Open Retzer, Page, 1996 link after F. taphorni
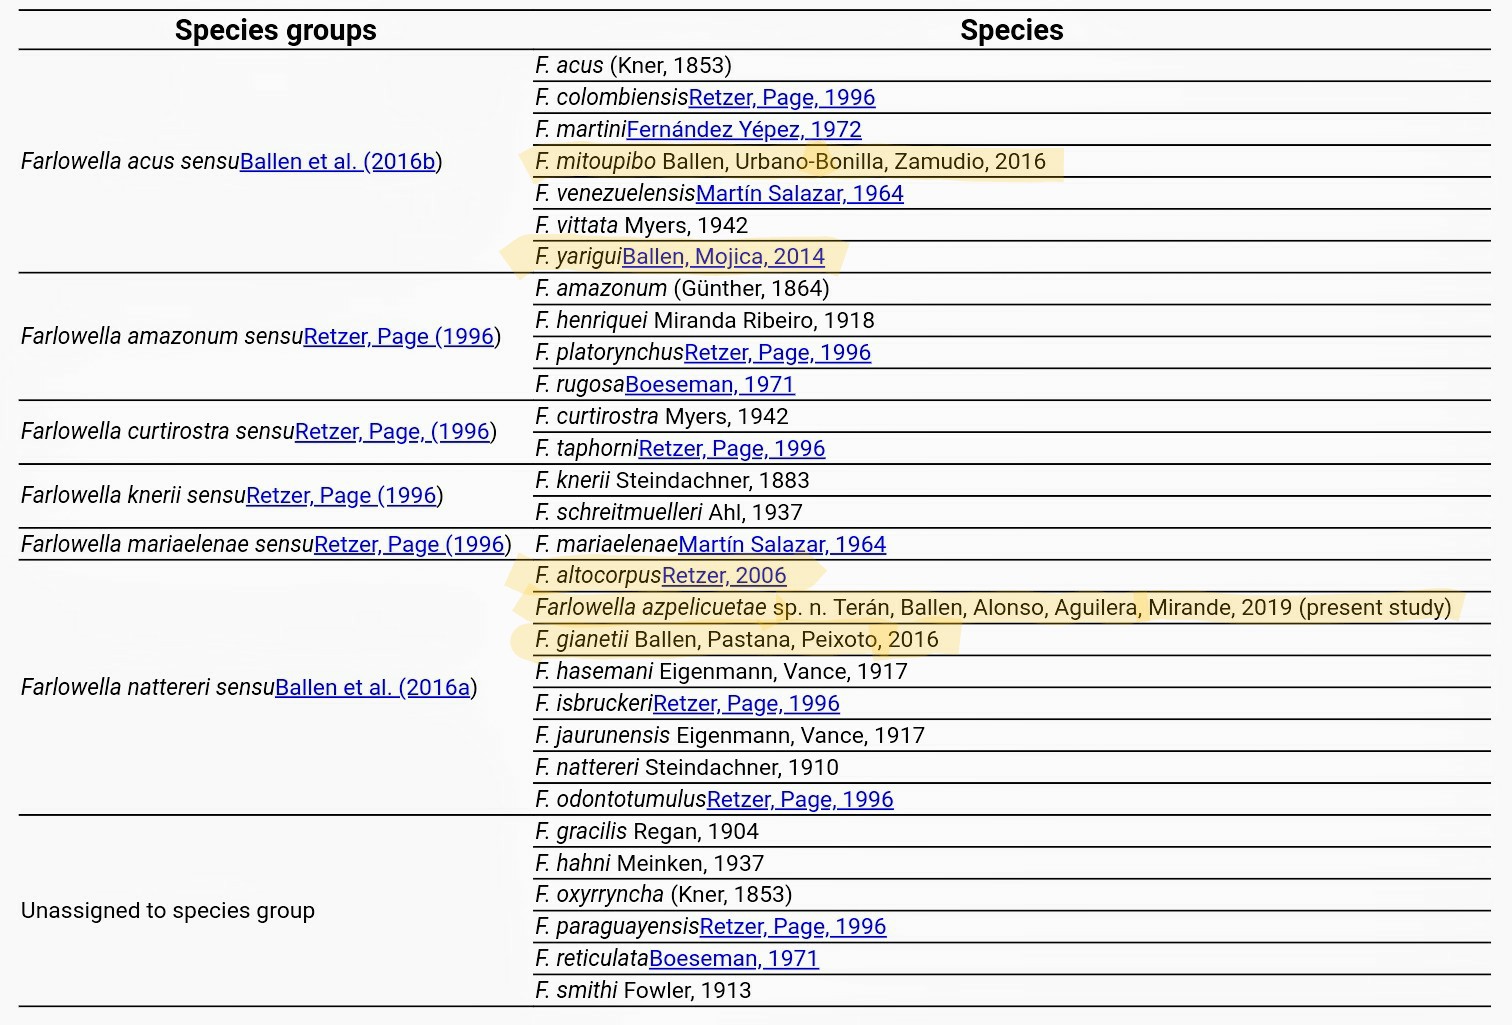 tap(732, 448)
